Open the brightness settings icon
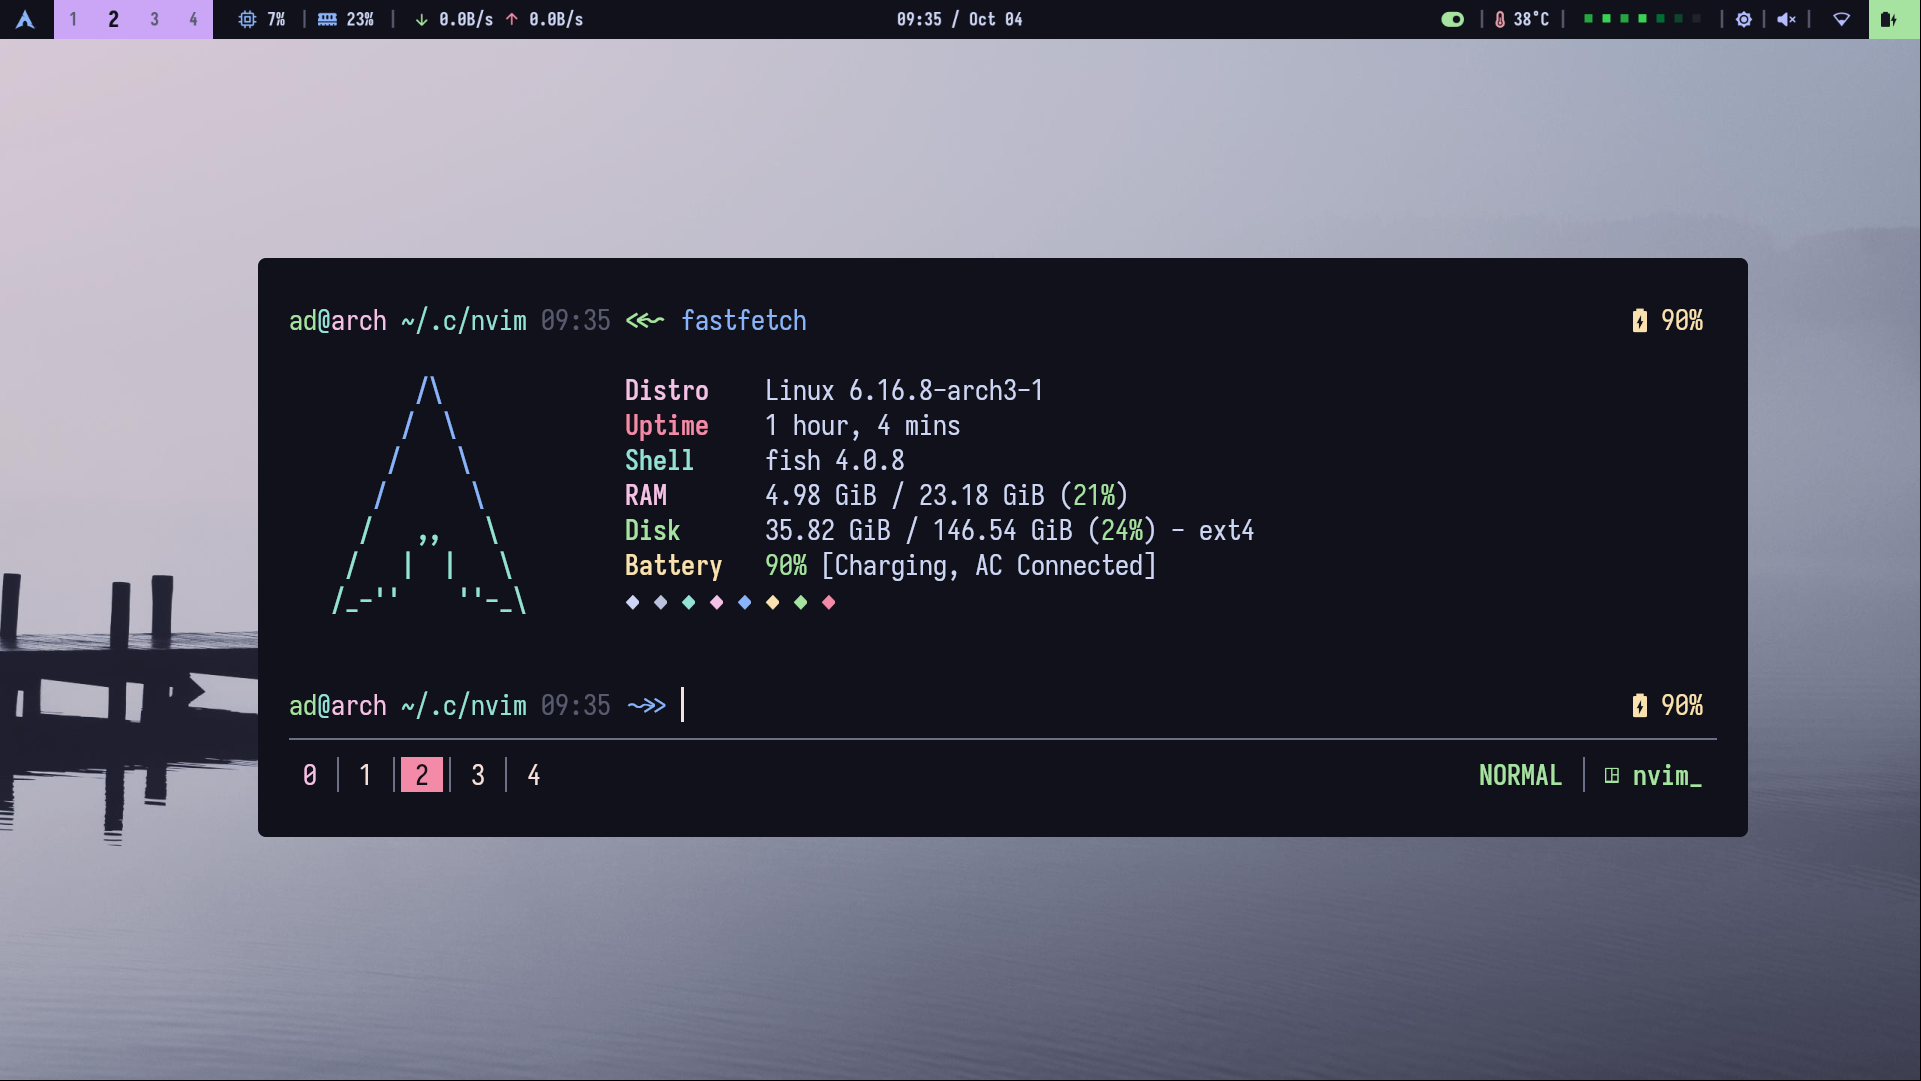 point(1743,19)
